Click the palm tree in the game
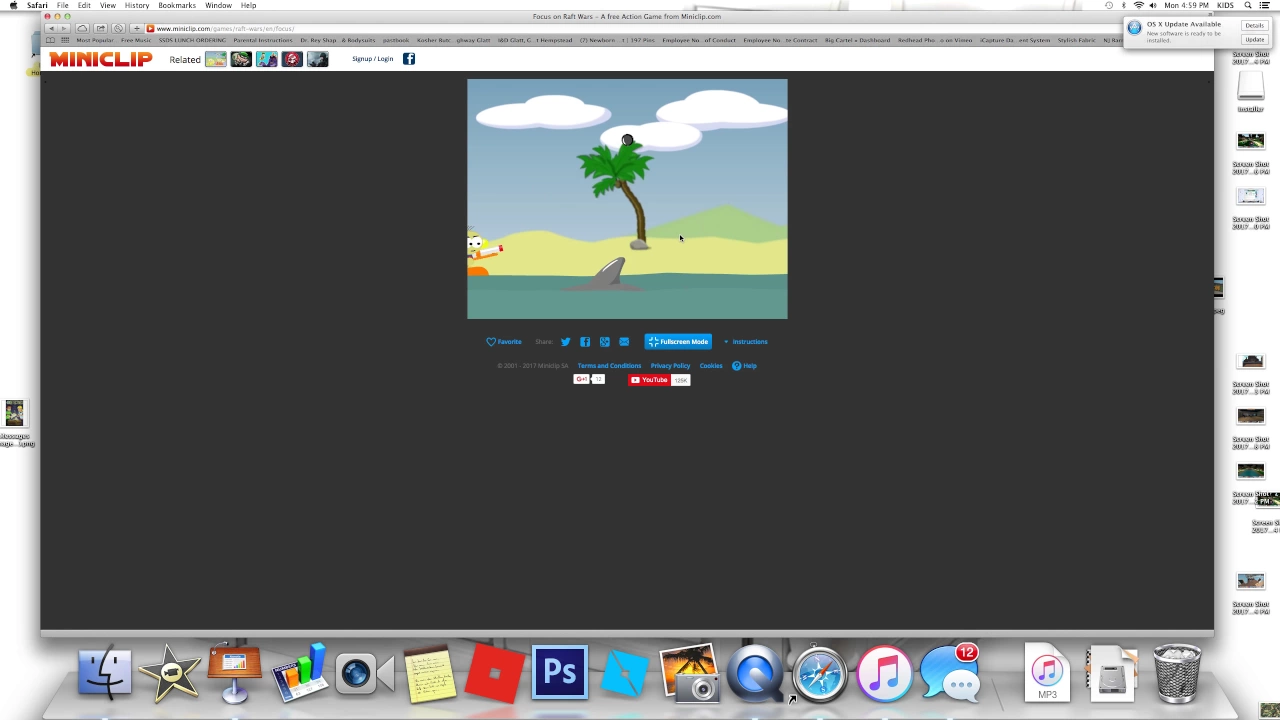This screenshot has width=1280, height=720. 618,195
